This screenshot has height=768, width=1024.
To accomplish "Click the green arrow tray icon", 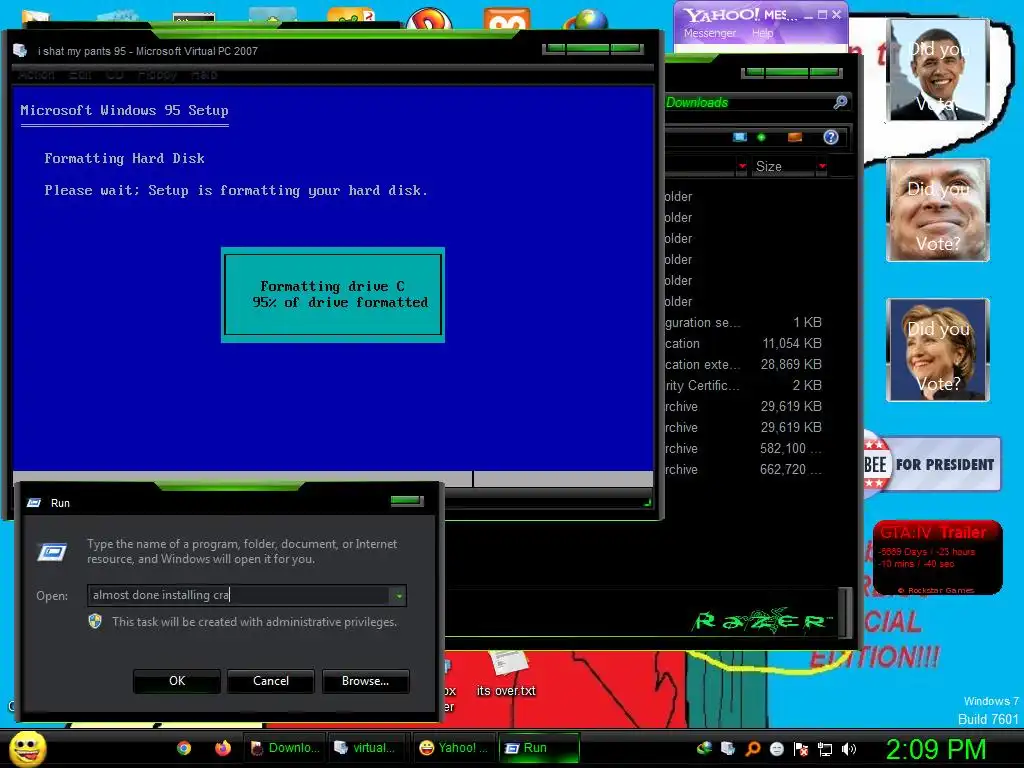I will 704,749.
